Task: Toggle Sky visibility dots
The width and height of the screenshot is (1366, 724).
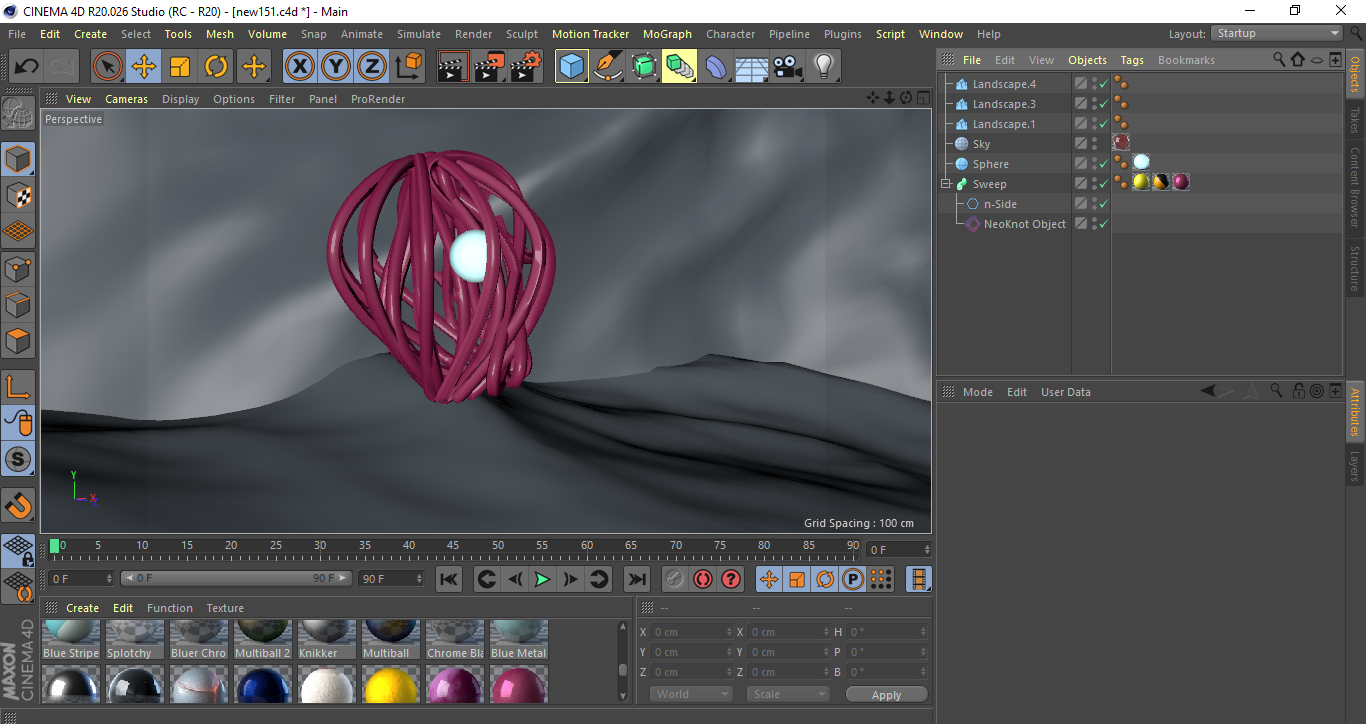Action: pyautogui.click(x=1094, y=144)
